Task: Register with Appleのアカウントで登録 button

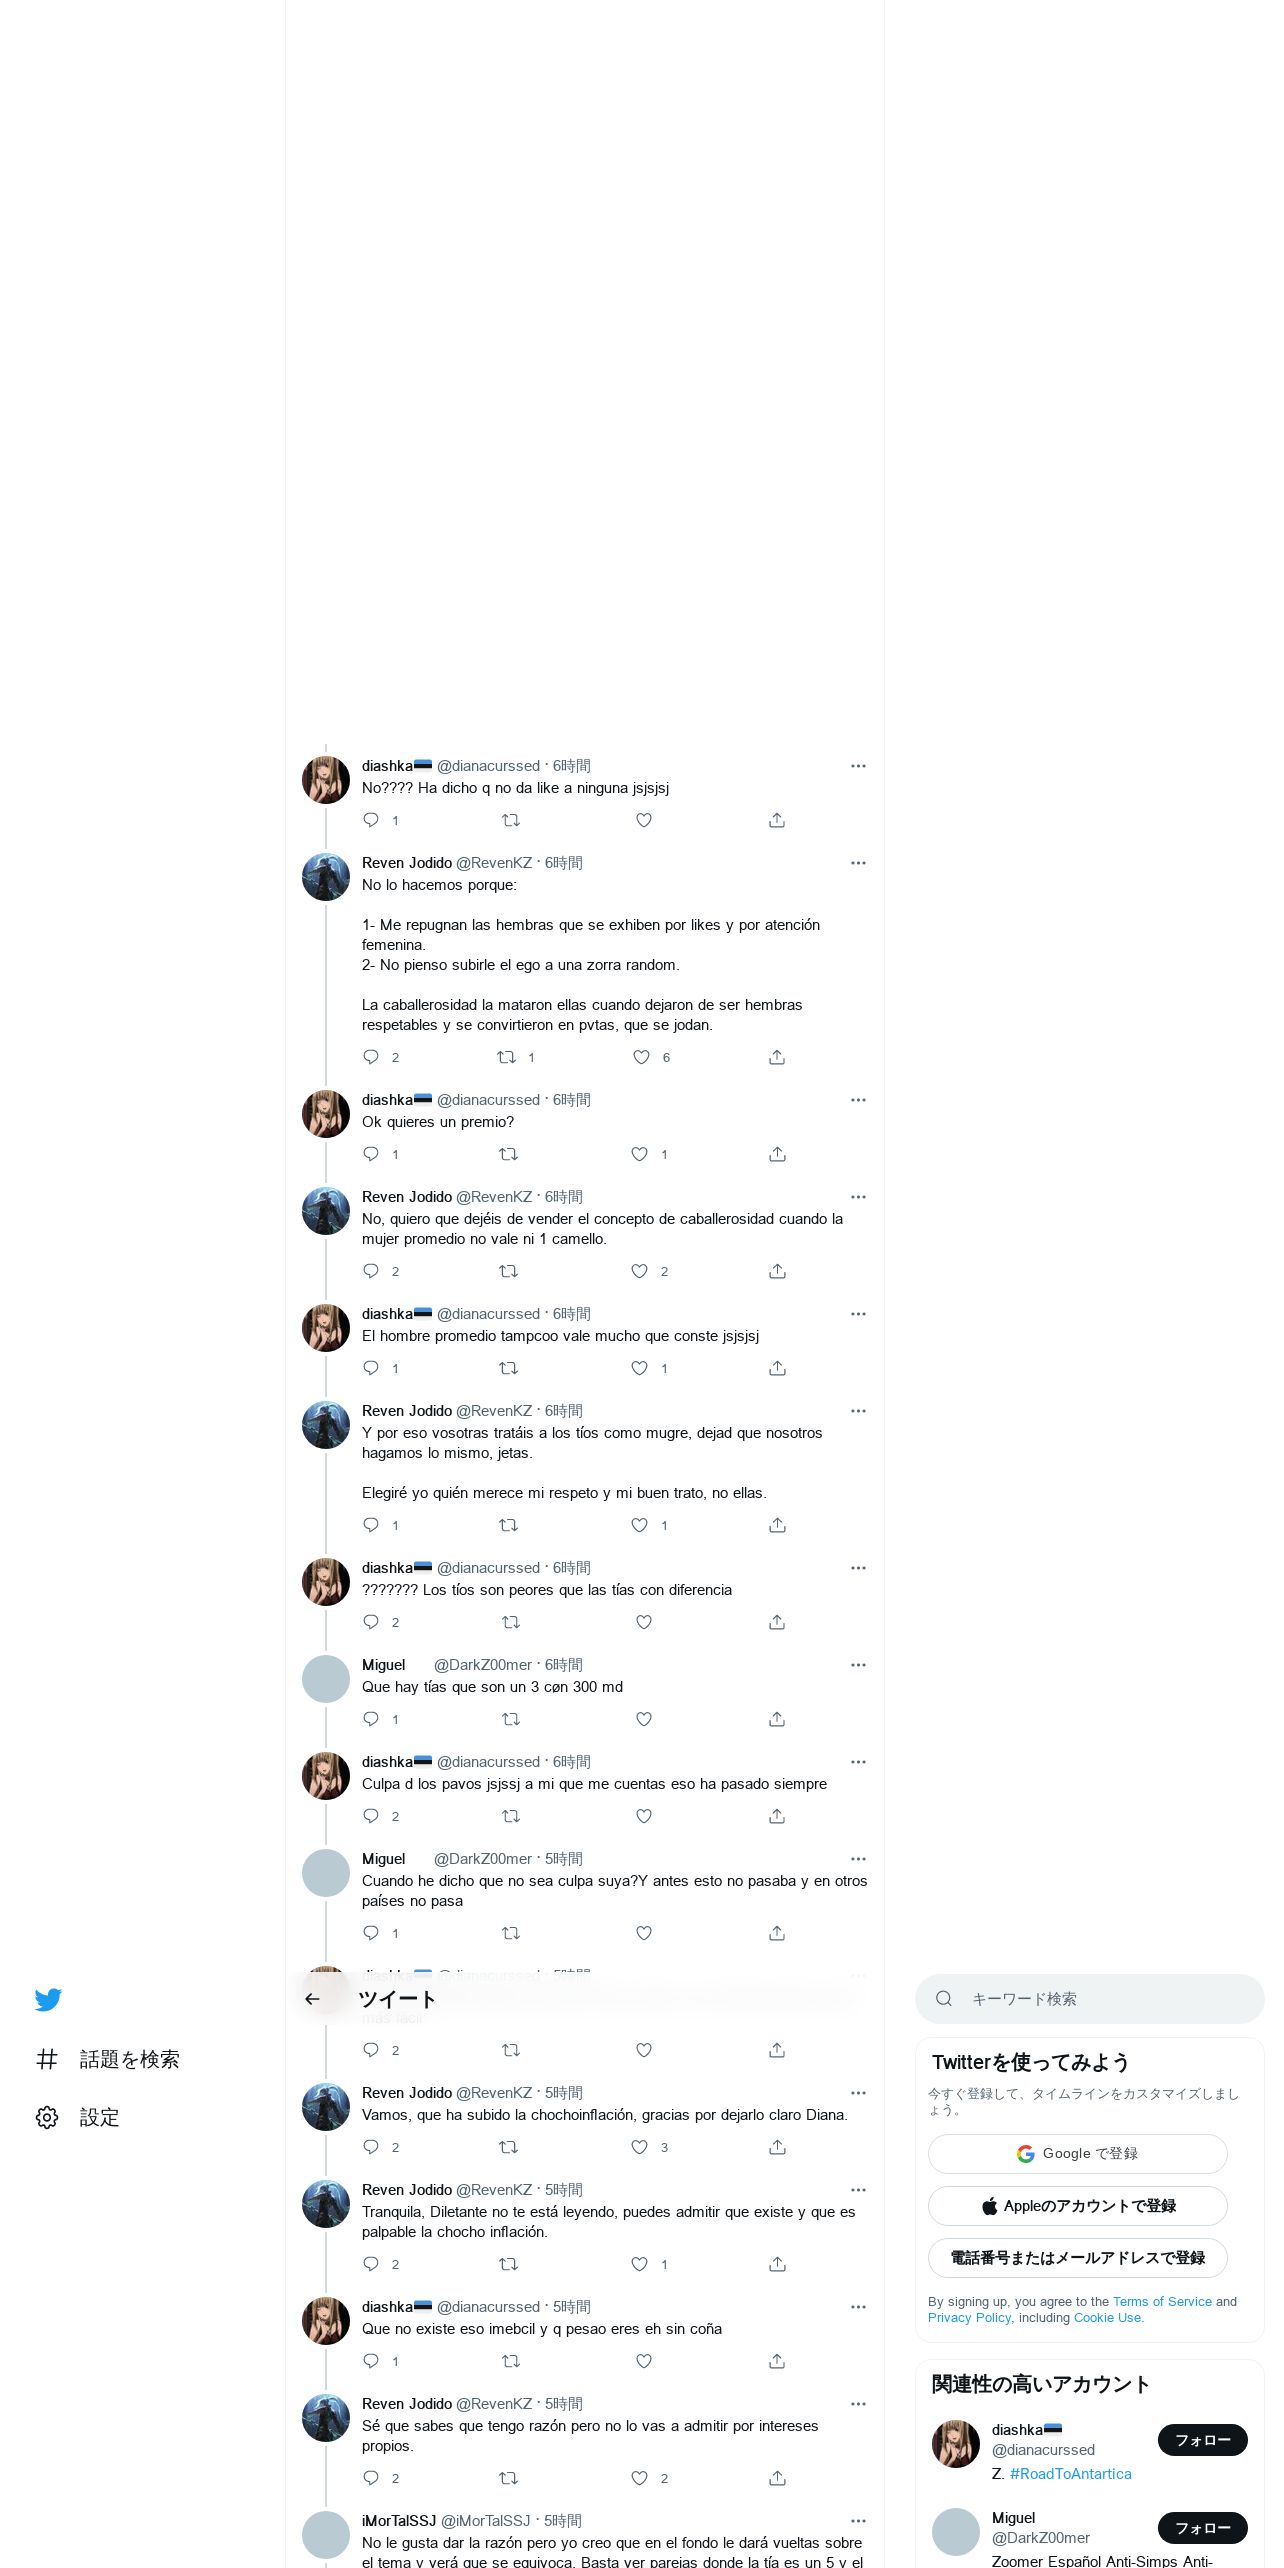Action: pos(1078,2206)
